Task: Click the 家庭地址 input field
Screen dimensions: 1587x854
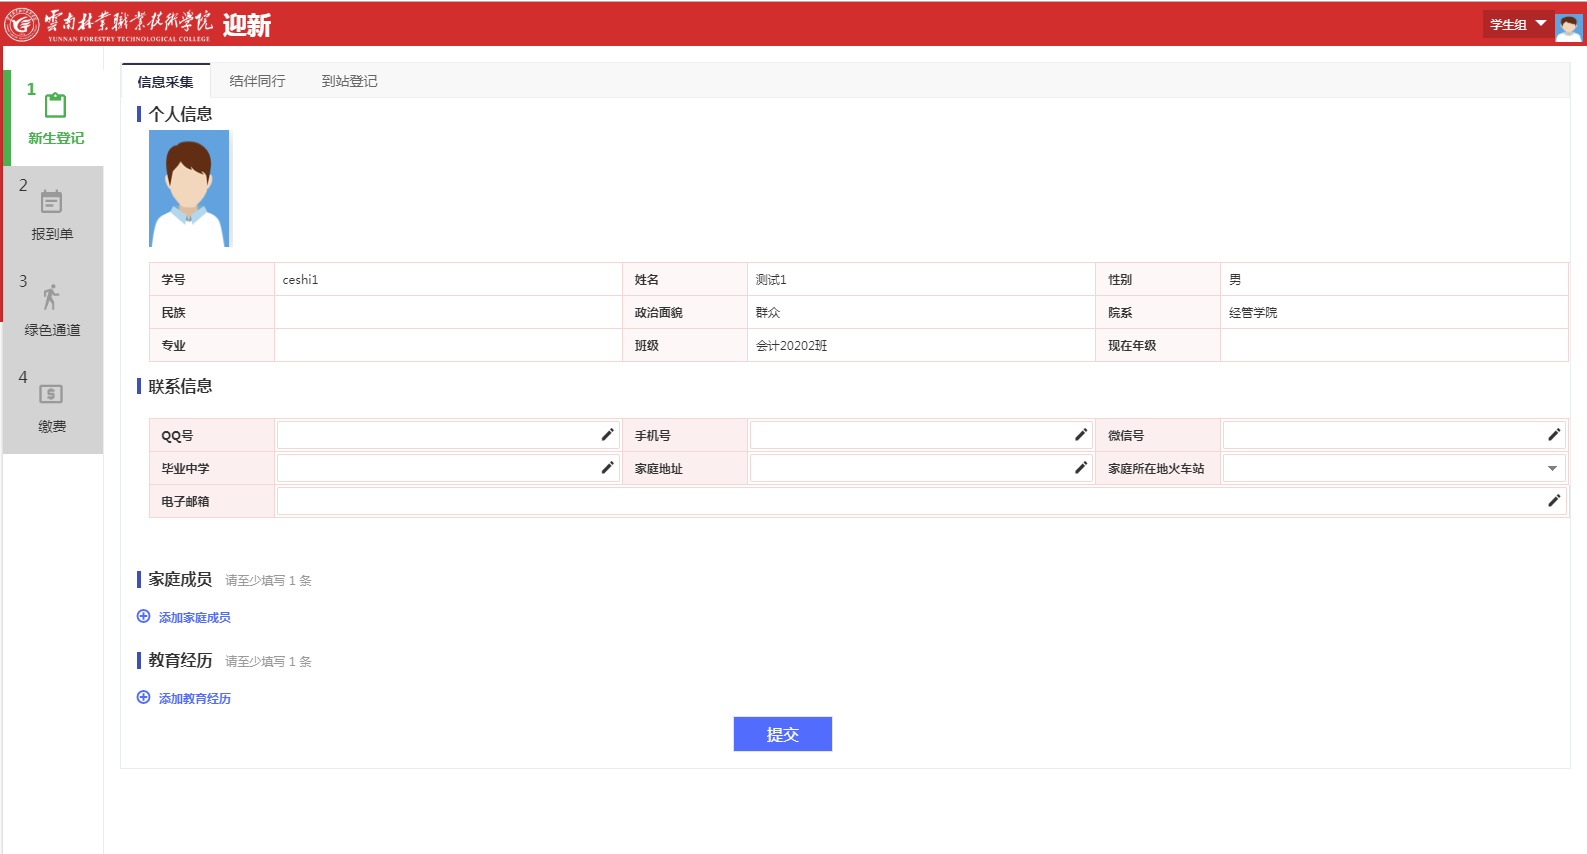Action: [910, 468]
